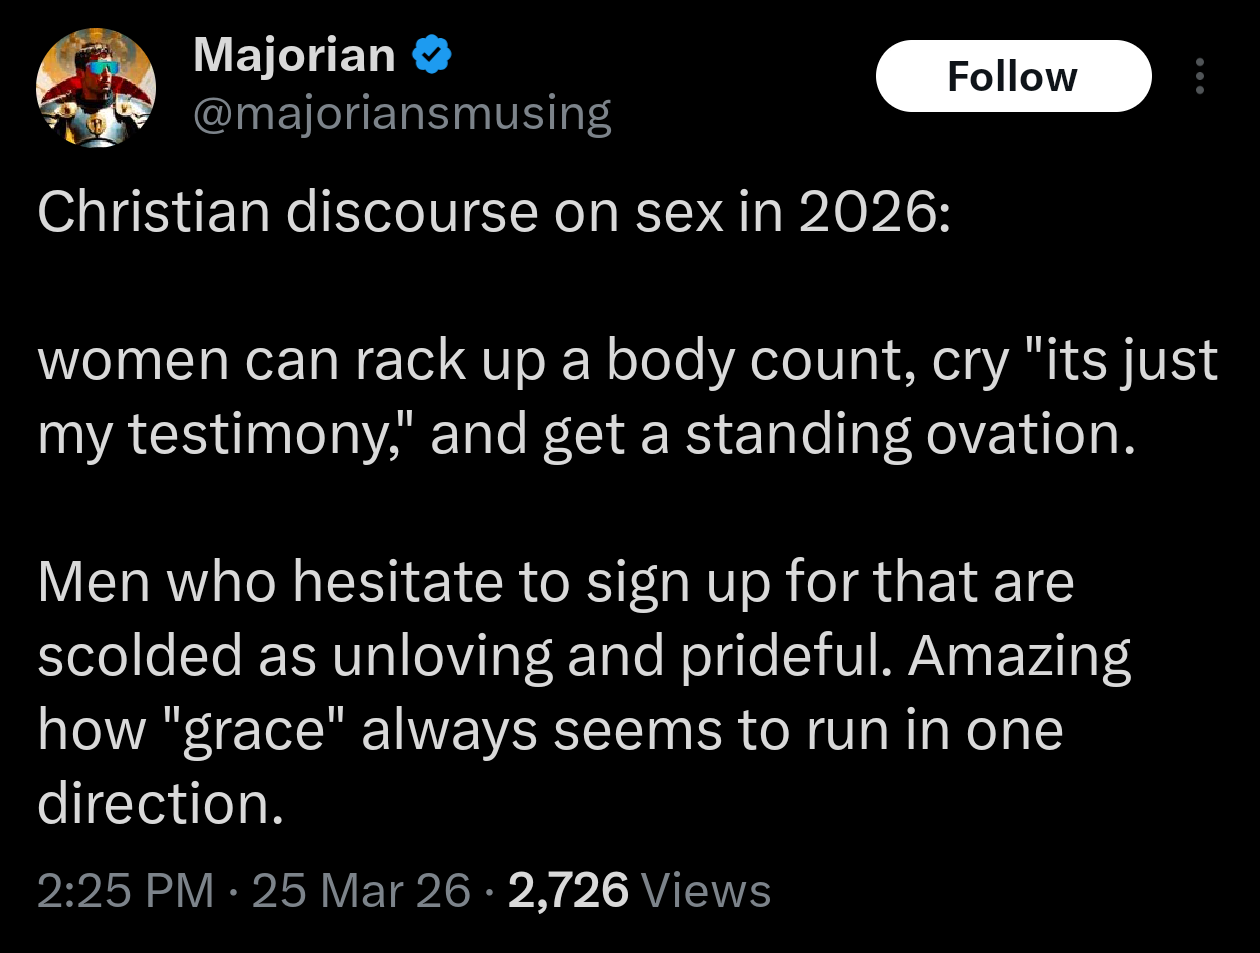Click the word "Amazing" in the tweet
1260x953 pixels.
coord(1018,656)
